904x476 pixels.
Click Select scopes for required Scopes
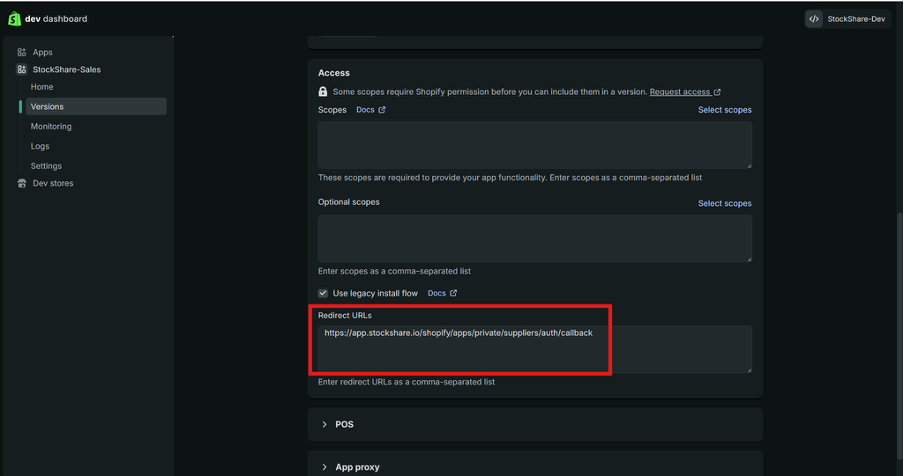click(x=724, y=110)
